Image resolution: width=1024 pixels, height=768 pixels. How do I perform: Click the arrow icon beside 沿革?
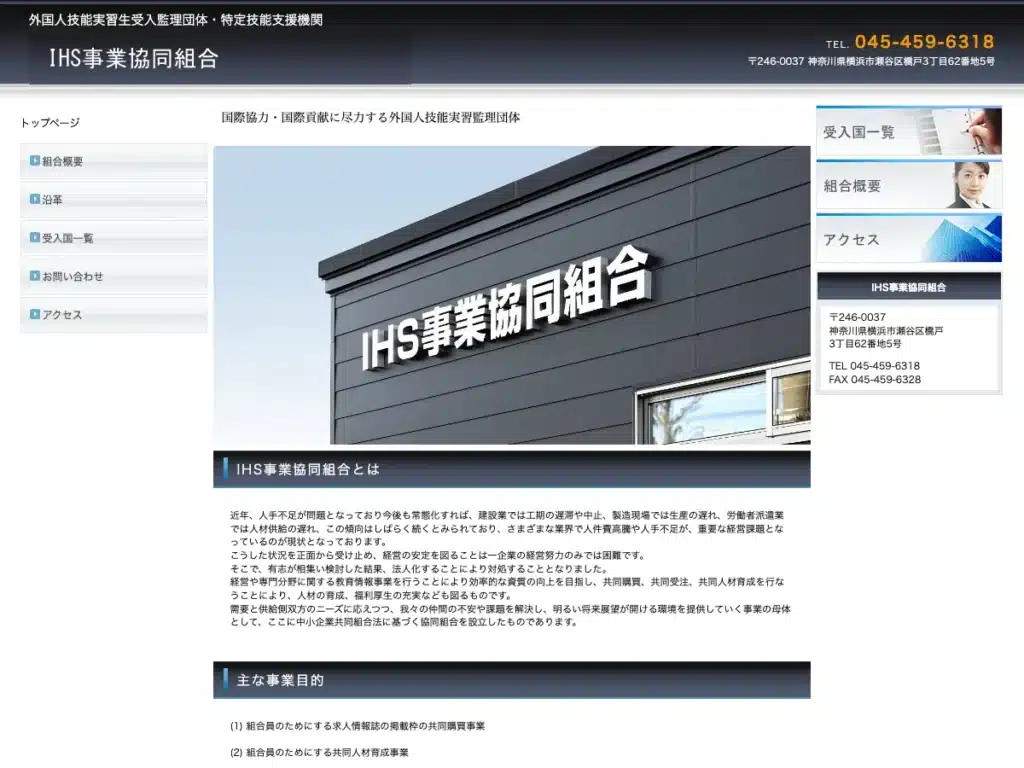tap(35, 199)
